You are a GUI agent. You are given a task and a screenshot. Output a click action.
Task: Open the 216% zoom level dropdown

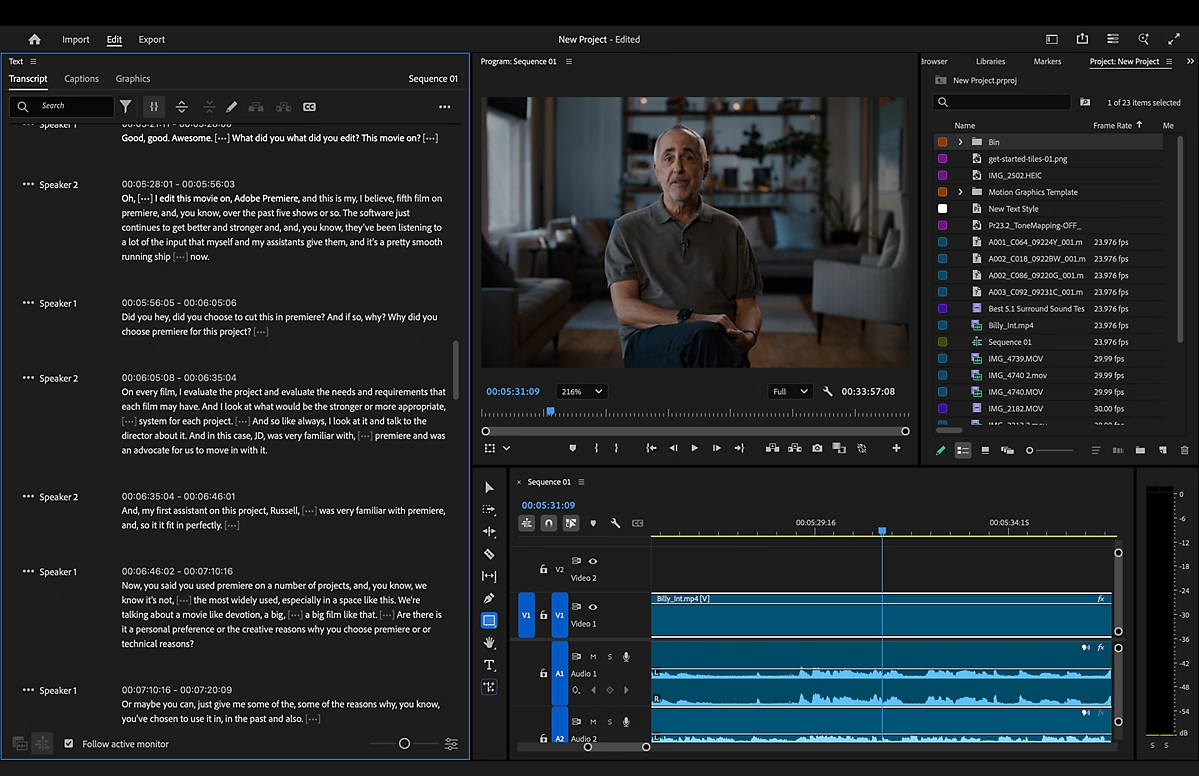[x=582, y=392]
